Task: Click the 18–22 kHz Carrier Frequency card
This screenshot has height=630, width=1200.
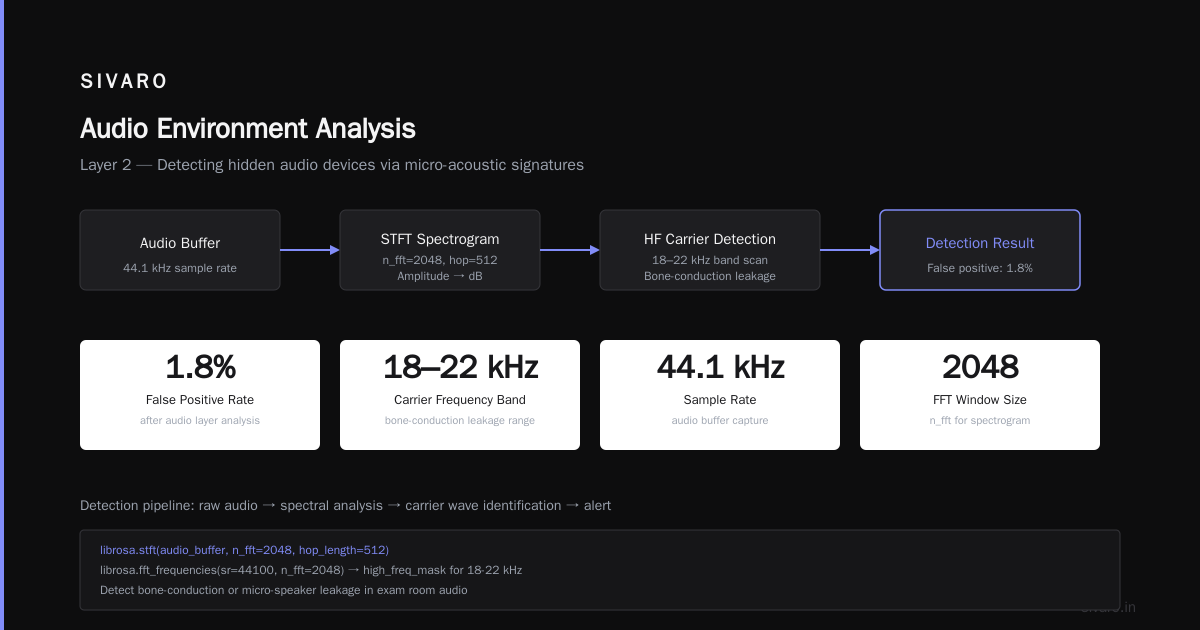Action: (x=460, y=395)
